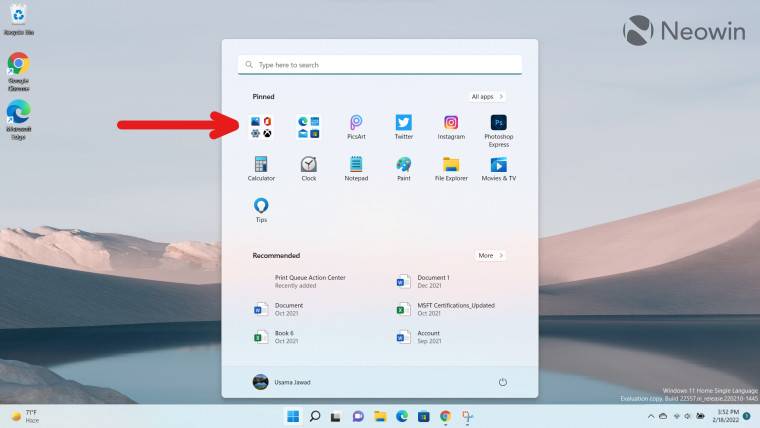Open Instagram from pinned apps
This screenshot has width=760, height=428.
tap(451, 127)
